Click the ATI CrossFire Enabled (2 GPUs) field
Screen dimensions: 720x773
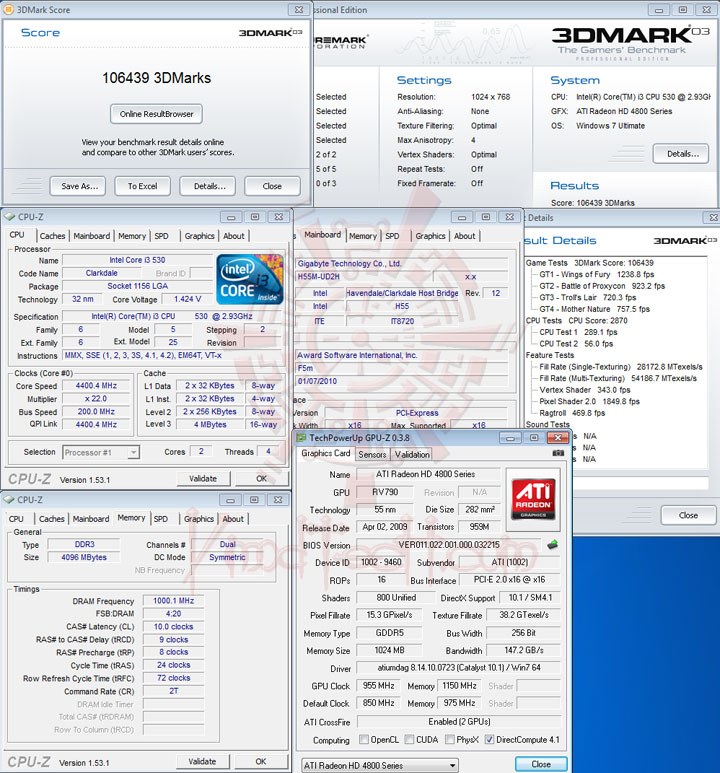point(459,722)
